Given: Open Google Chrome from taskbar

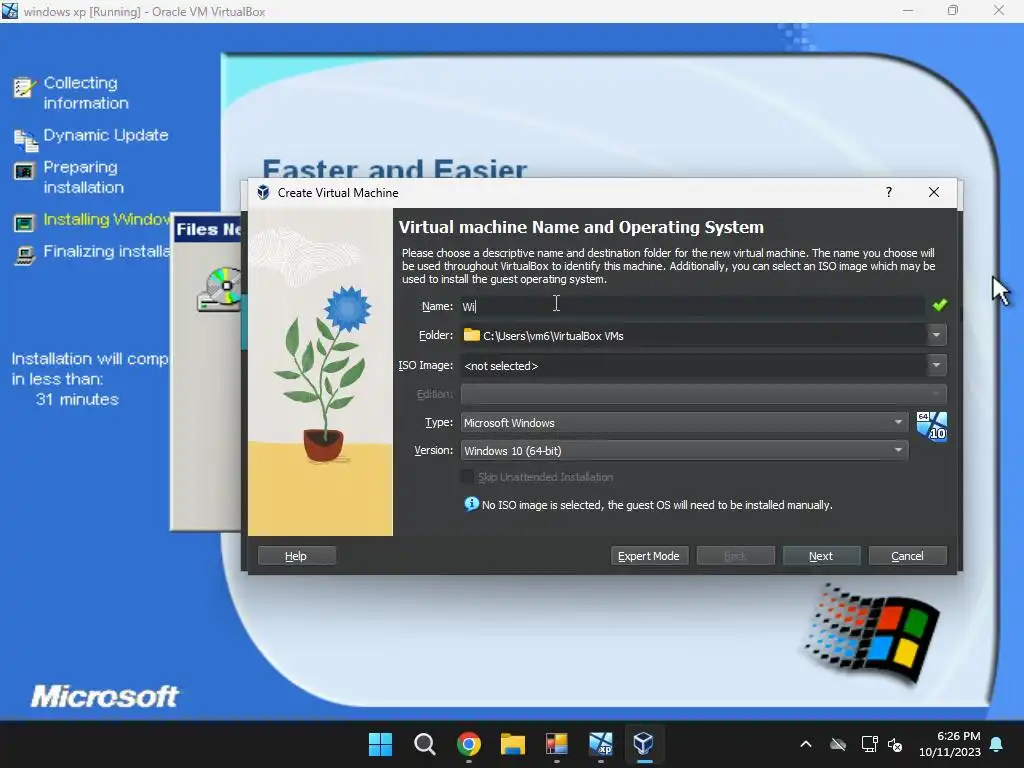Looking at the screenshot, I should pos(469,744).
